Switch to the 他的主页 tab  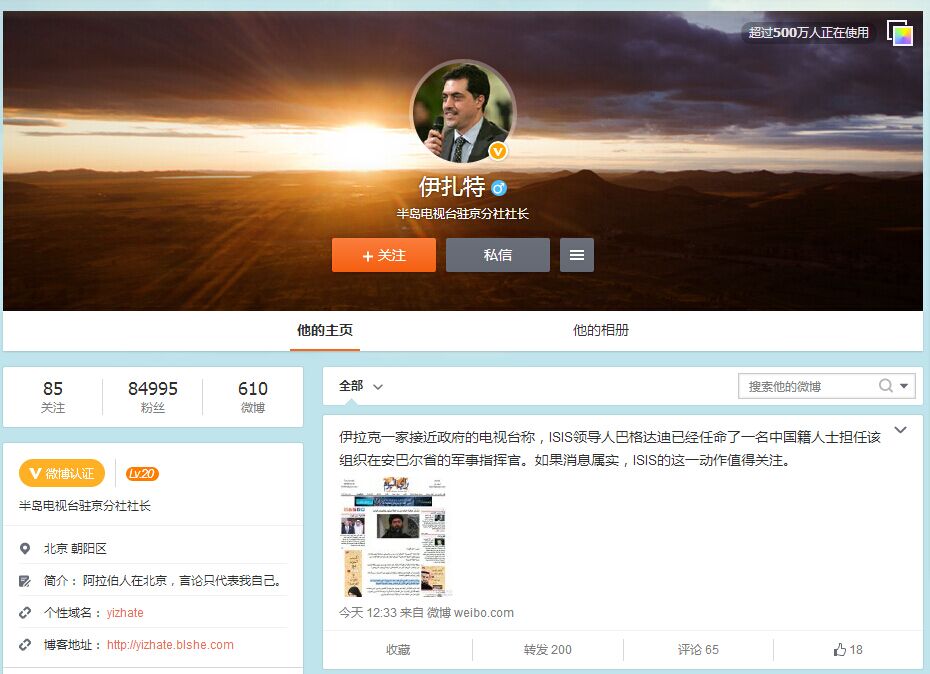(x=325, y=330)
